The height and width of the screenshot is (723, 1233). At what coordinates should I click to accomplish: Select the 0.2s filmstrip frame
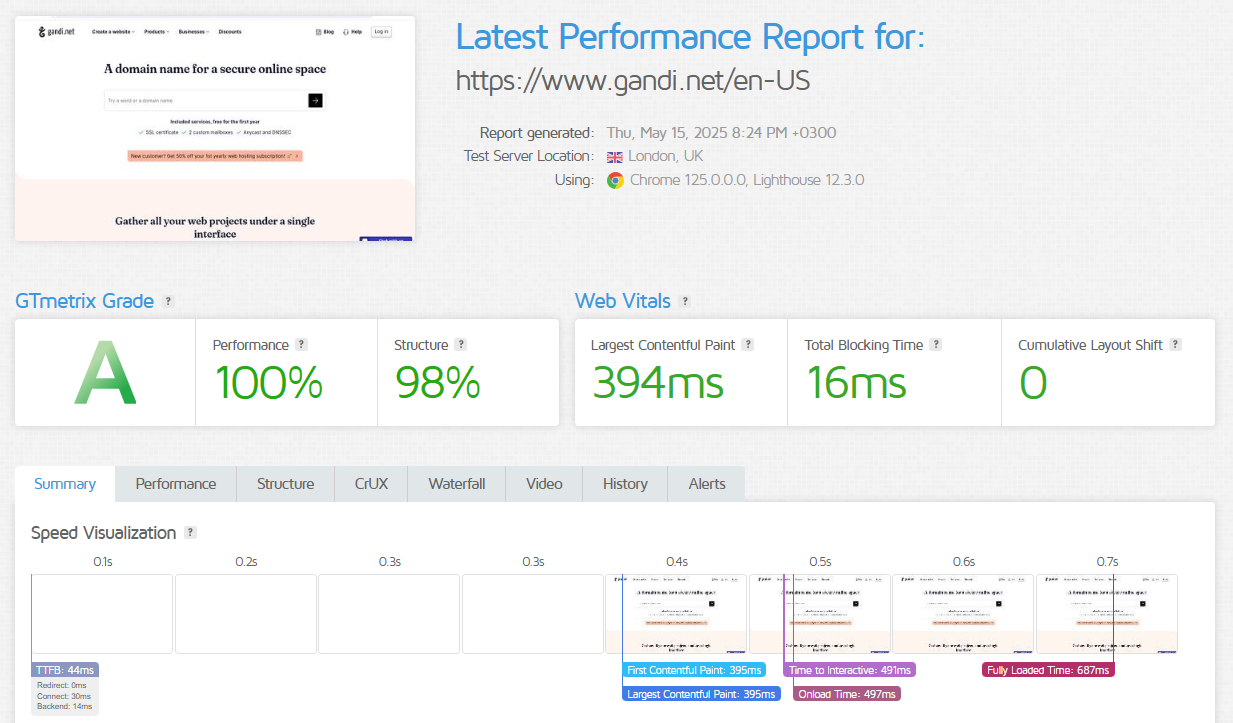[246, 614]
